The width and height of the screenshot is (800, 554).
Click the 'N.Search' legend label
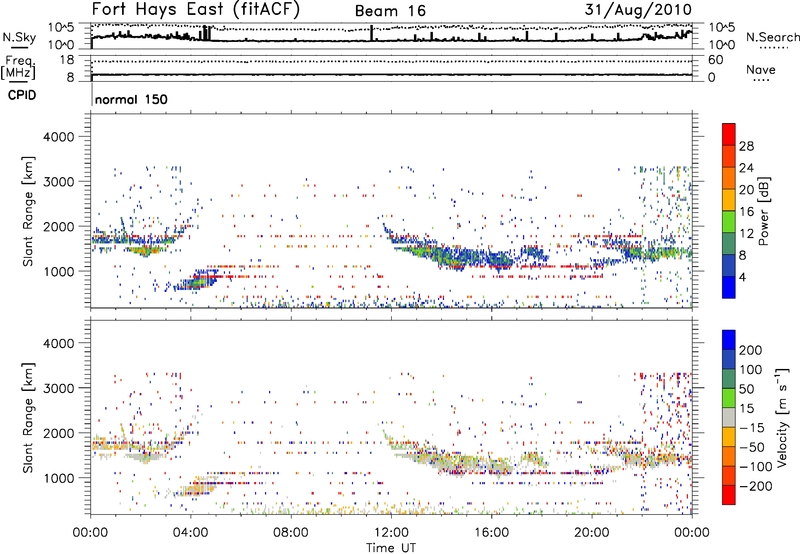tap(772, 37)
